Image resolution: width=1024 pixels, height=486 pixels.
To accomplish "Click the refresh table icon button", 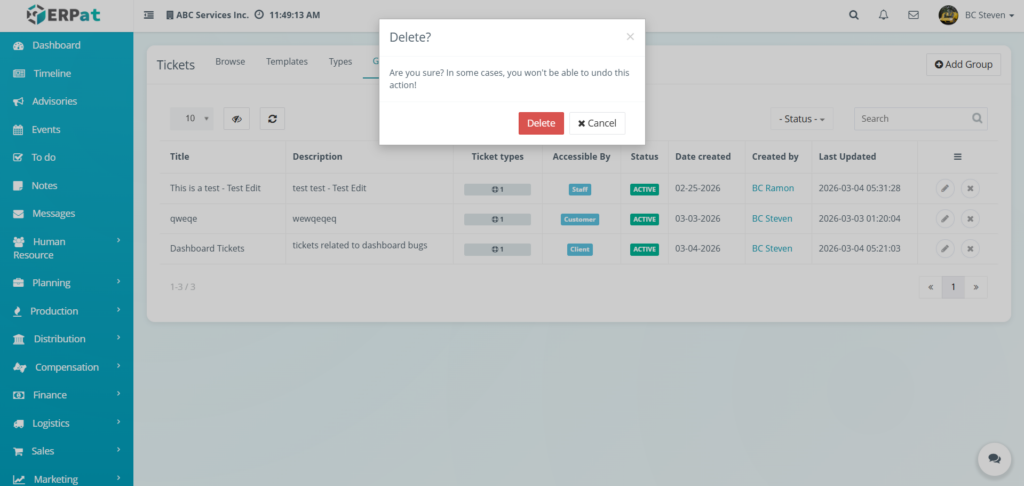I will [272, 119].
